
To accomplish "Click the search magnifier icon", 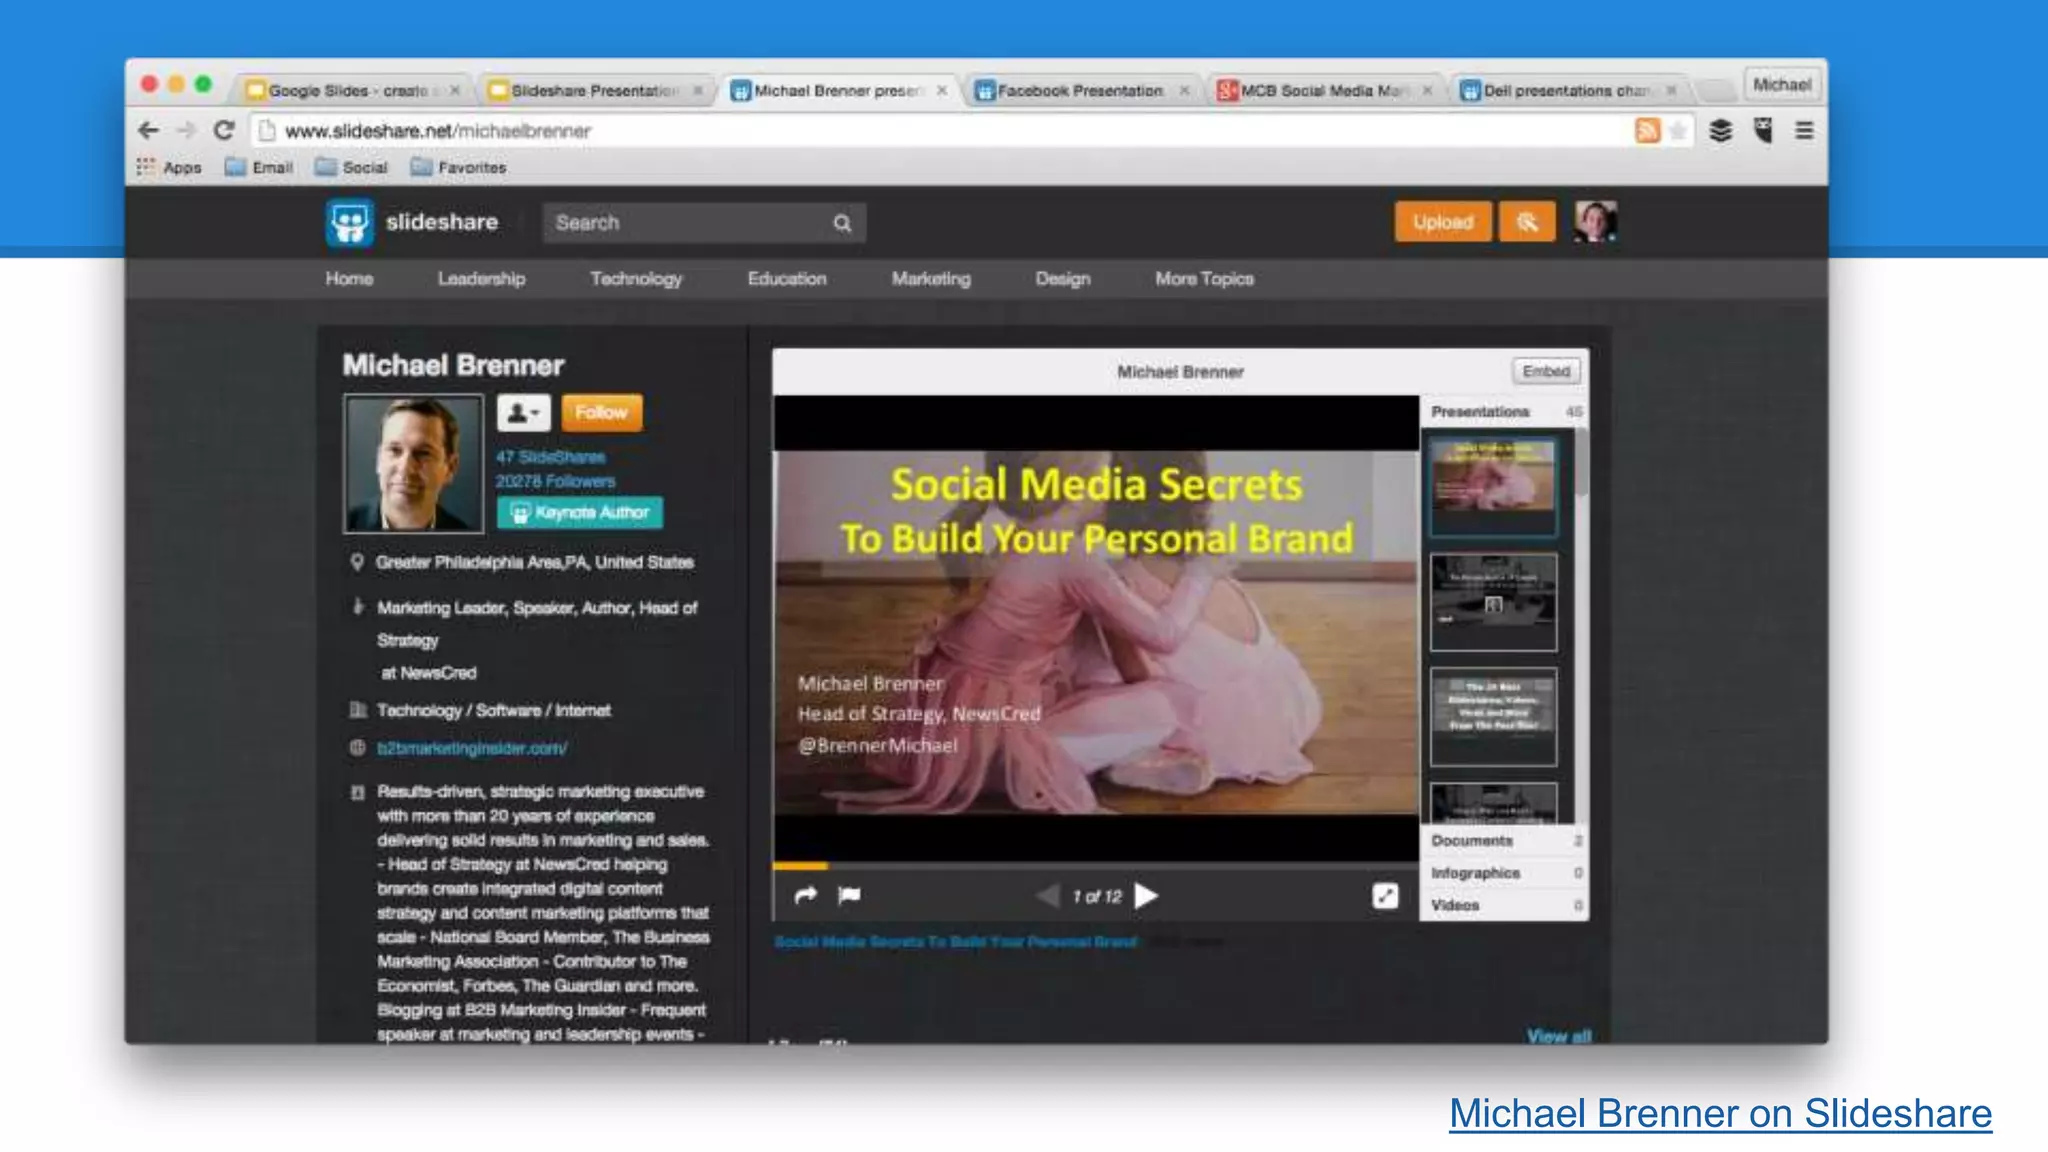I will point(842,223).
